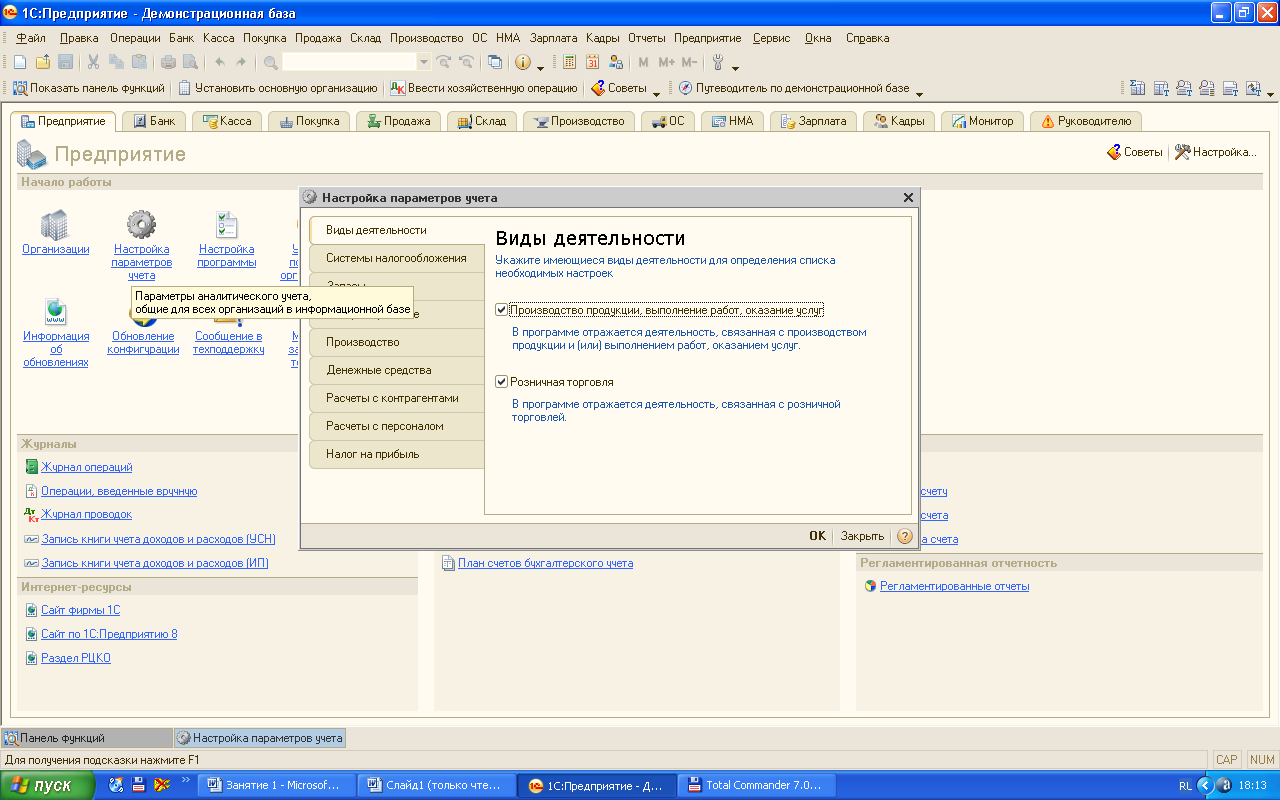Viewport: 1280px width, 800px height.
Task: Click the Windows list toolbar icon
Action: (495, 62)
